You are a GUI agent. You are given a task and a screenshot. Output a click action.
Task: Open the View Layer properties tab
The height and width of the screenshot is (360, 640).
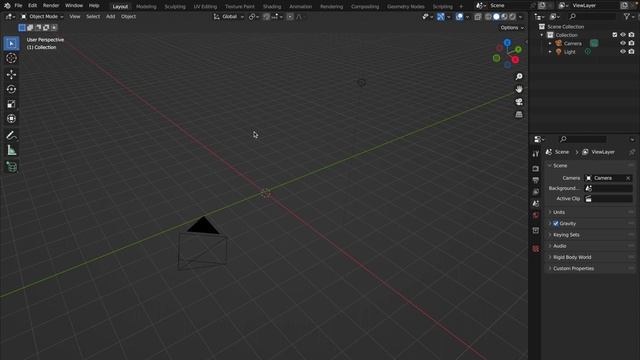click(x=536, y=192)
